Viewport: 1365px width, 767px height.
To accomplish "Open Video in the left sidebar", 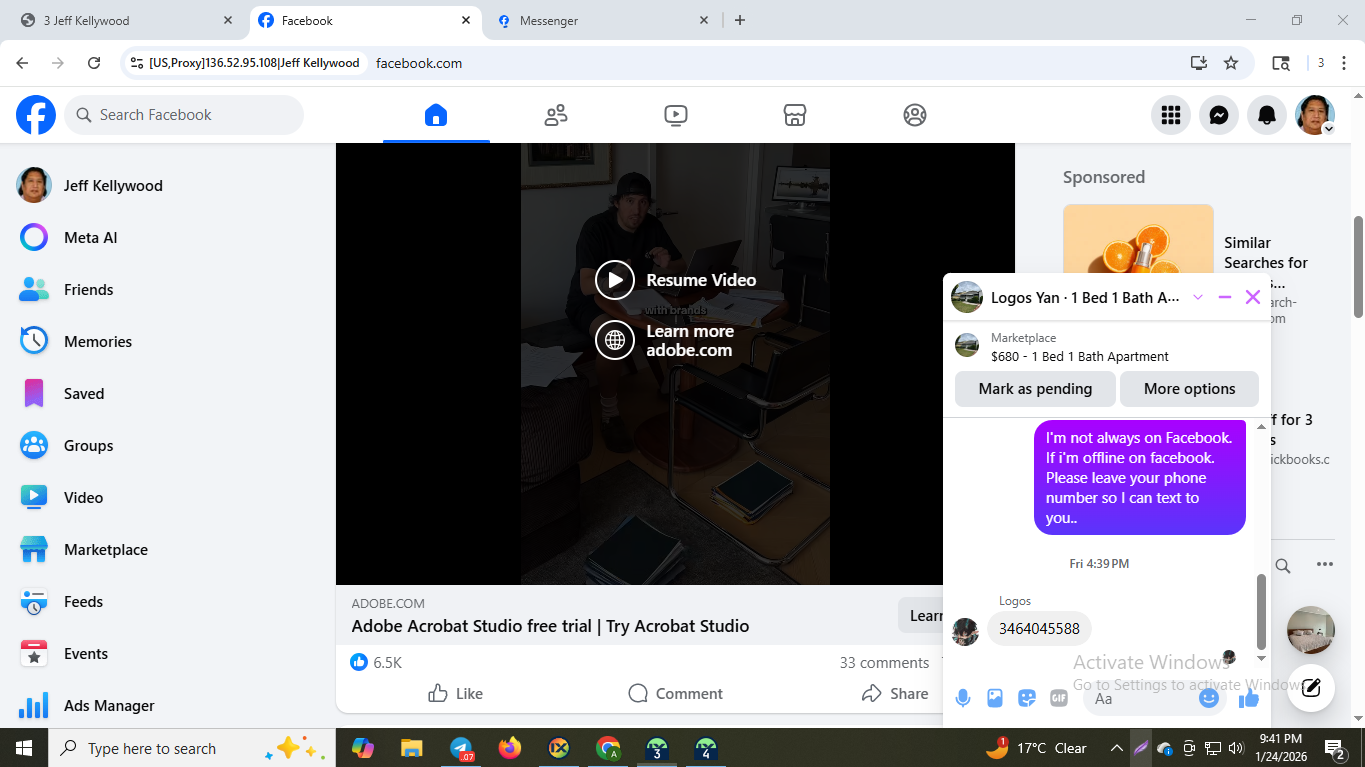I will click(x=167, y=497).
